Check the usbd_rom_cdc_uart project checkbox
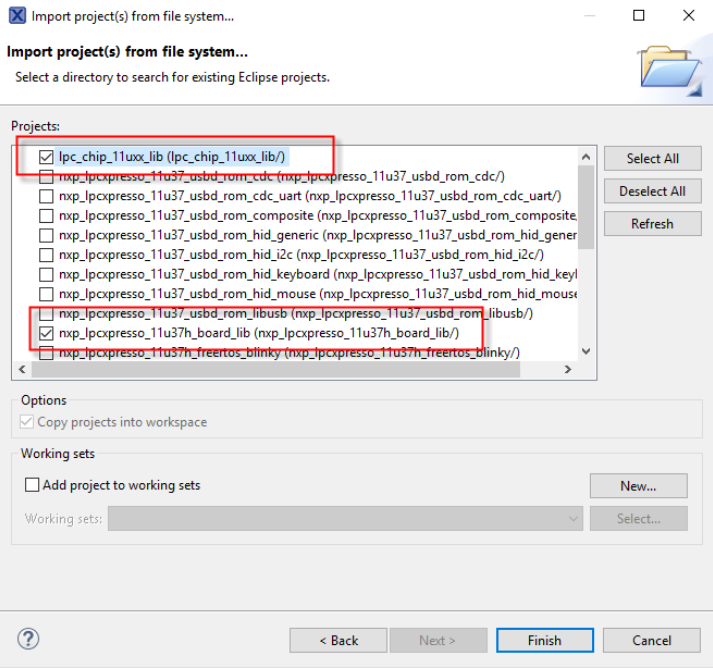Viewport: 713px width, 668px height. (x=46, y=196)
